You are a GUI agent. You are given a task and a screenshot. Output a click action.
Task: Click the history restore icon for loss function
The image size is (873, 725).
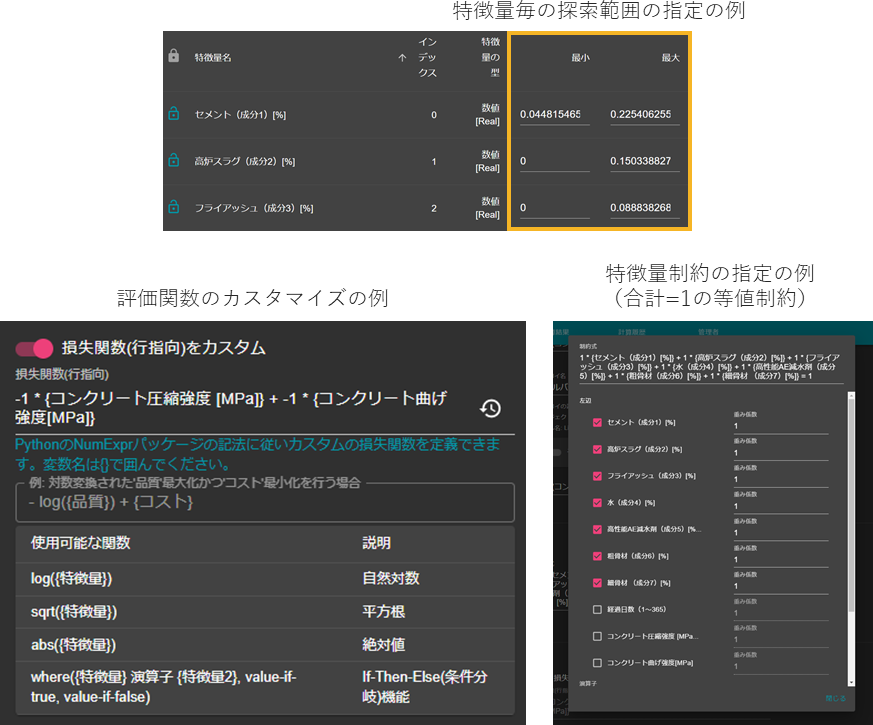click(x=490, y=408)
